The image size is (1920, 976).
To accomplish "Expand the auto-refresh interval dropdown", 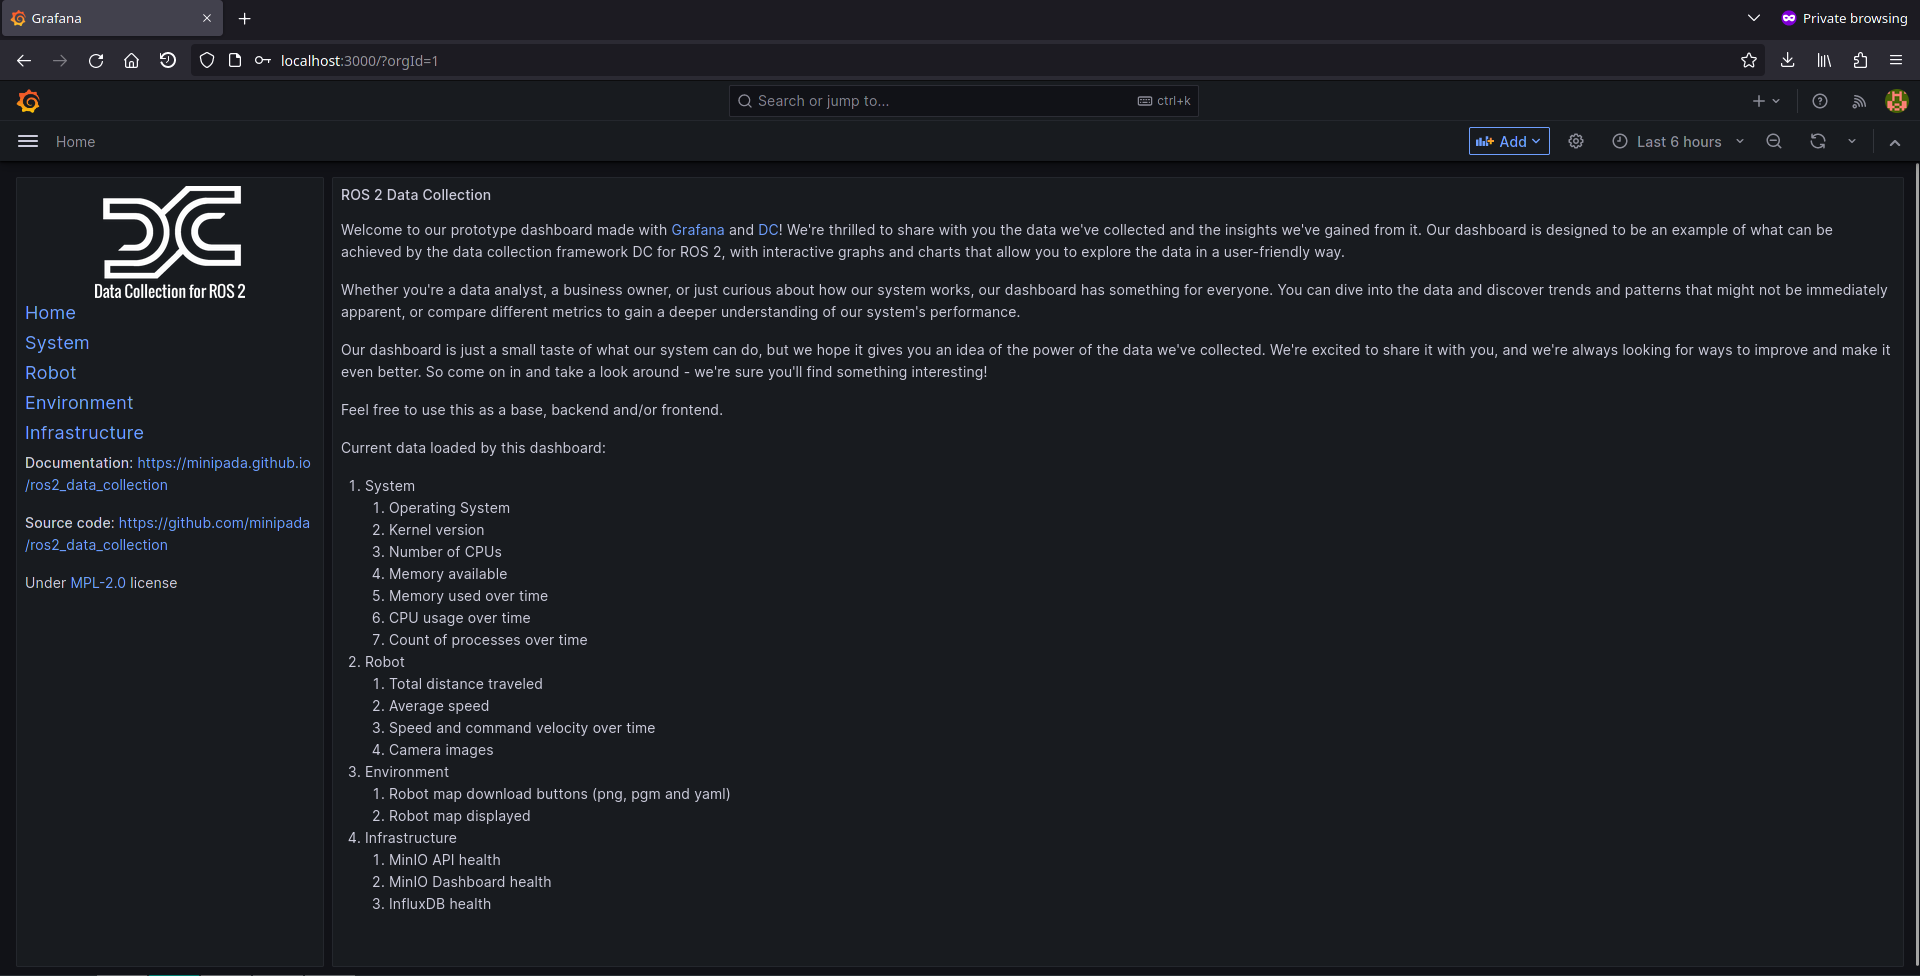I will 1852,142.
